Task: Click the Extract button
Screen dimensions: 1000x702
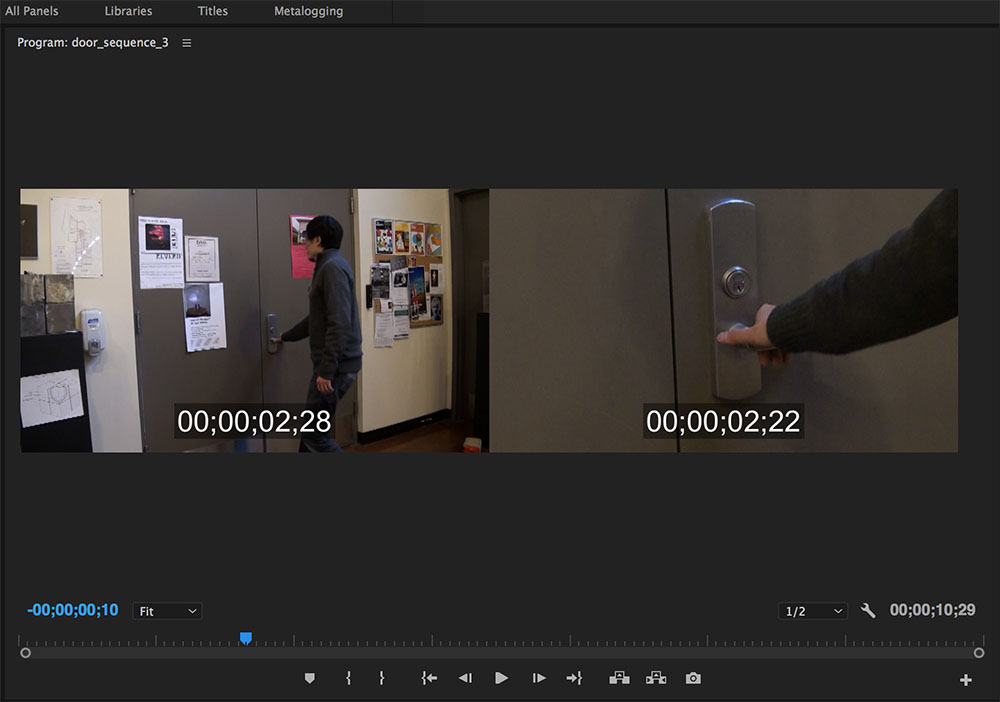Action: 656,678
